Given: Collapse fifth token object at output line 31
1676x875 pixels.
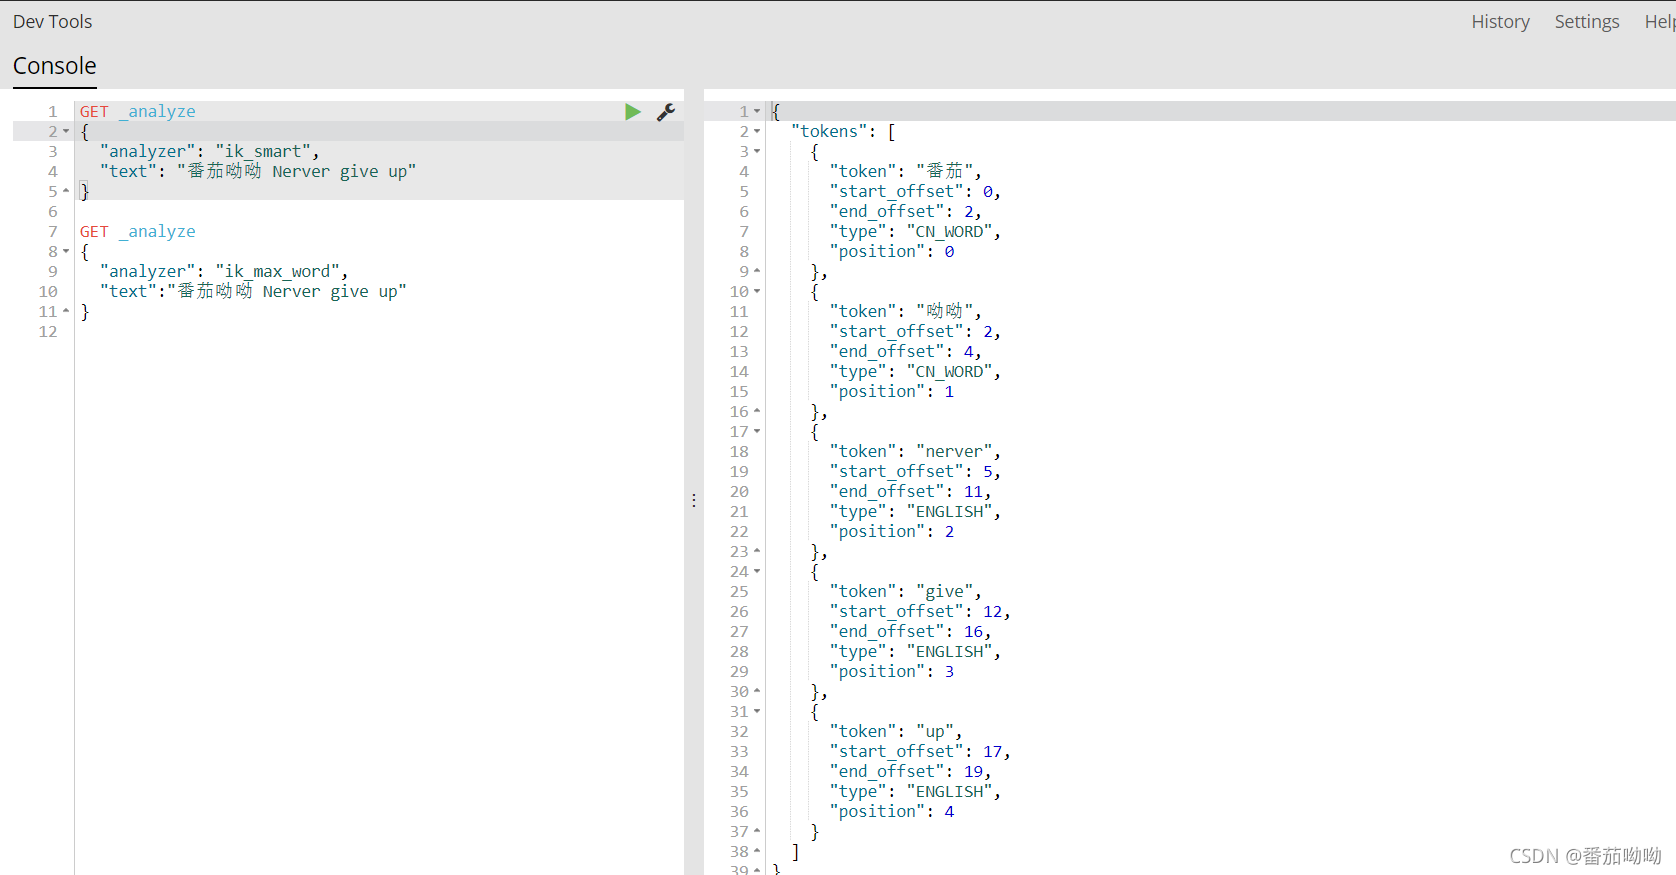Looking at the screenshot, I should click(x=757, y=711).
